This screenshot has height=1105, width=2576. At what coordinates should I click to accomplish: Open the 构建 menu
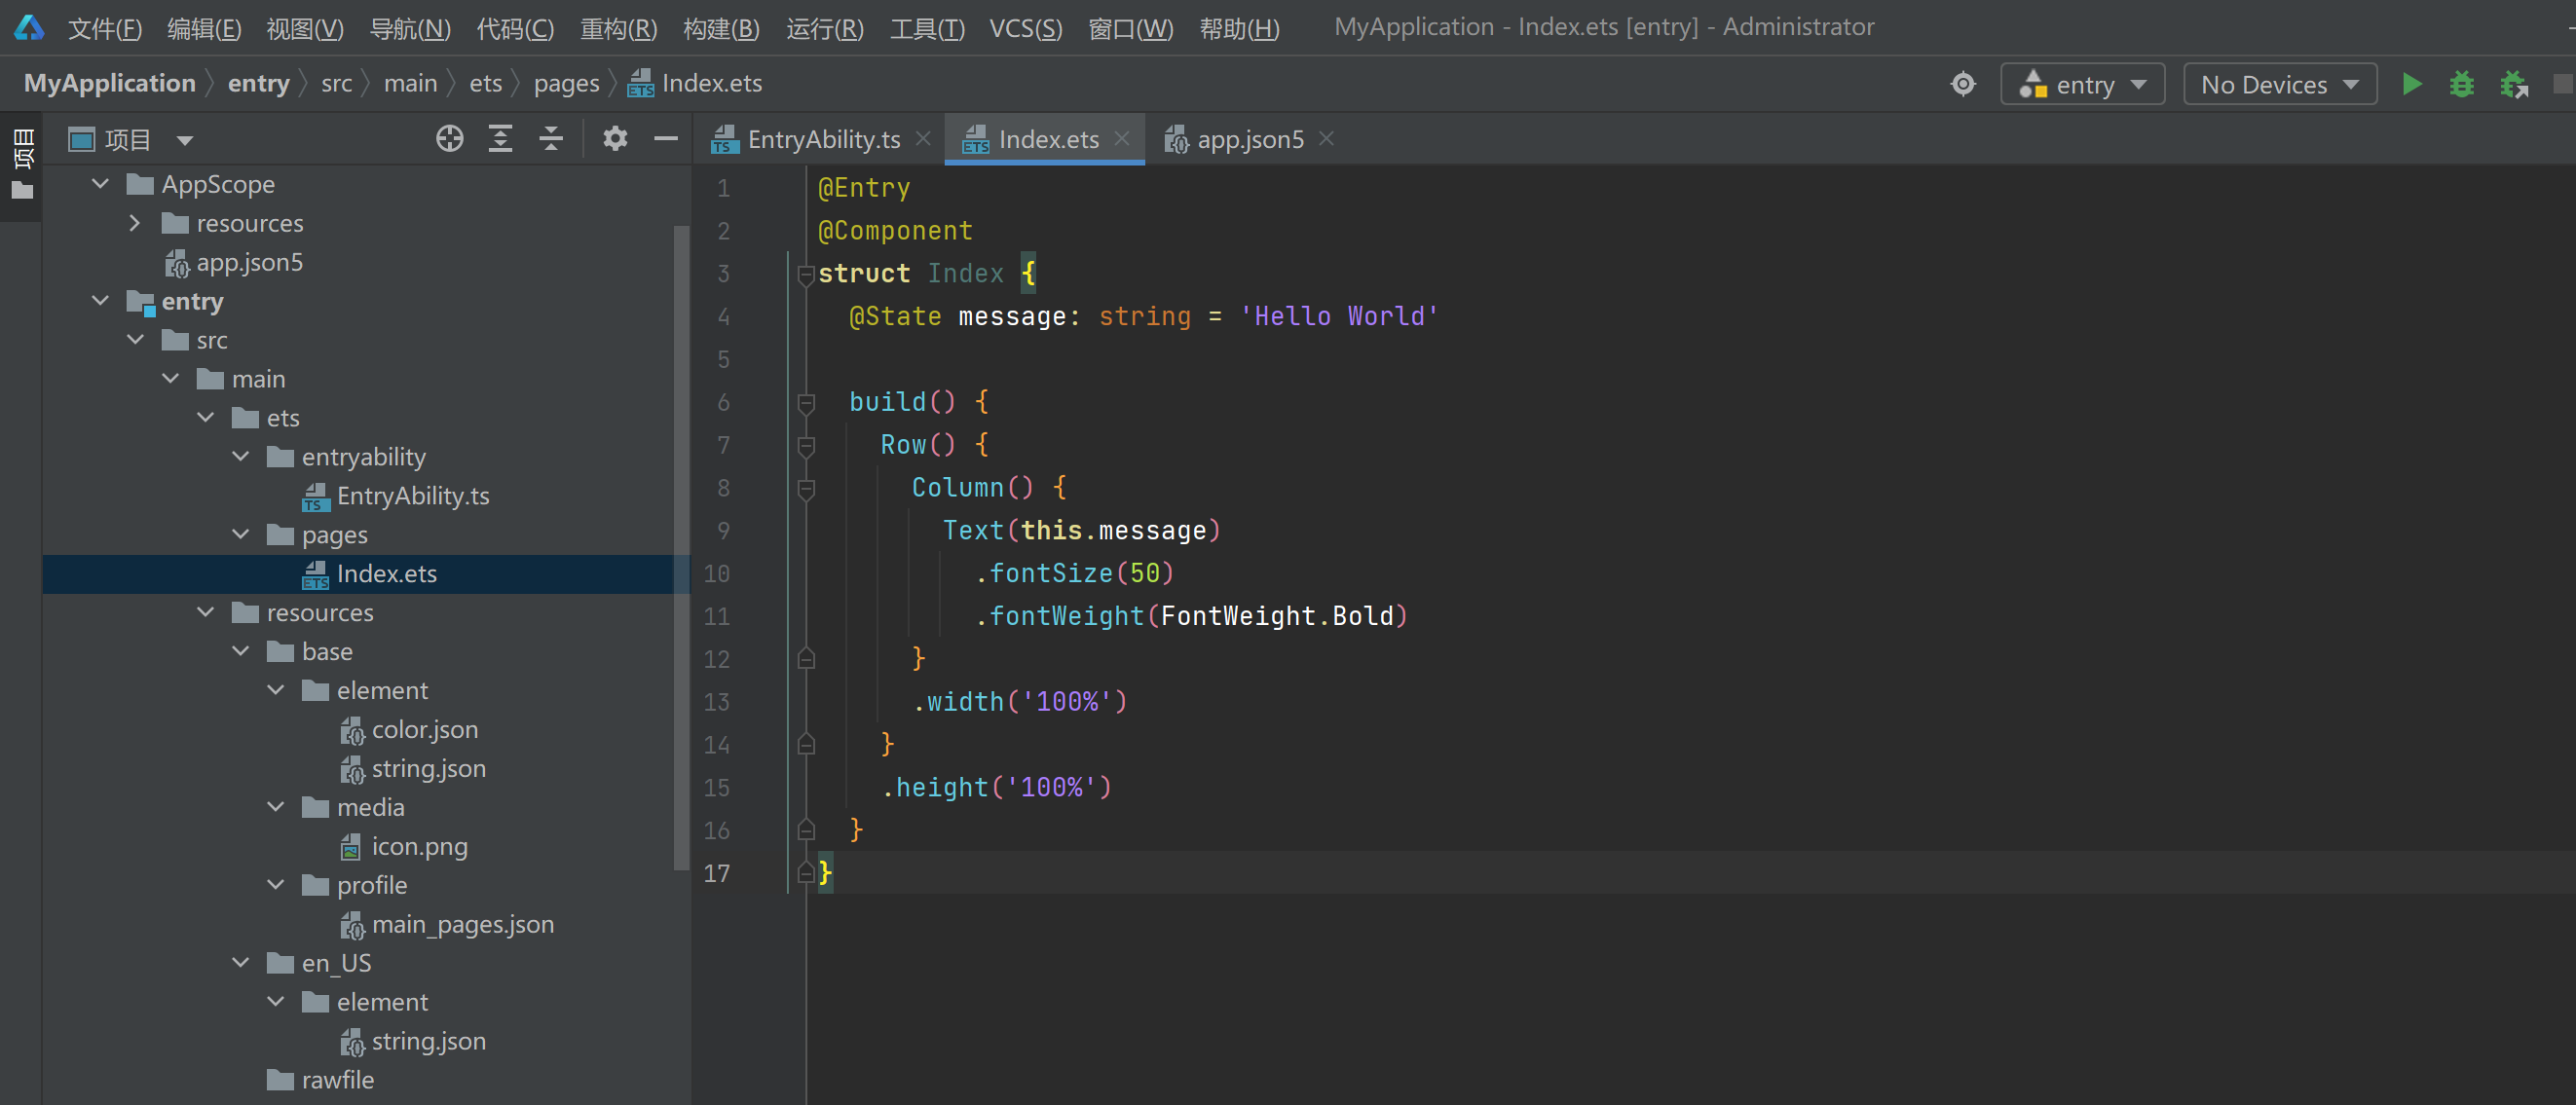point(721,28)
